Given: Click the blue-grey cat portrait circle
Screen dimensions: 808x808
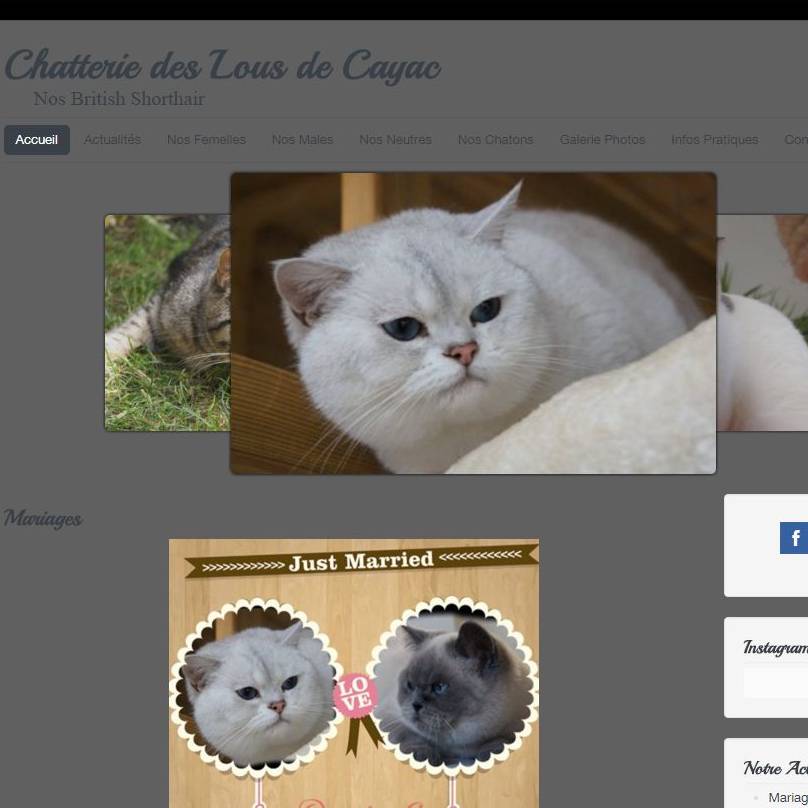Looking at the screenshot, I should click(454, 685).
